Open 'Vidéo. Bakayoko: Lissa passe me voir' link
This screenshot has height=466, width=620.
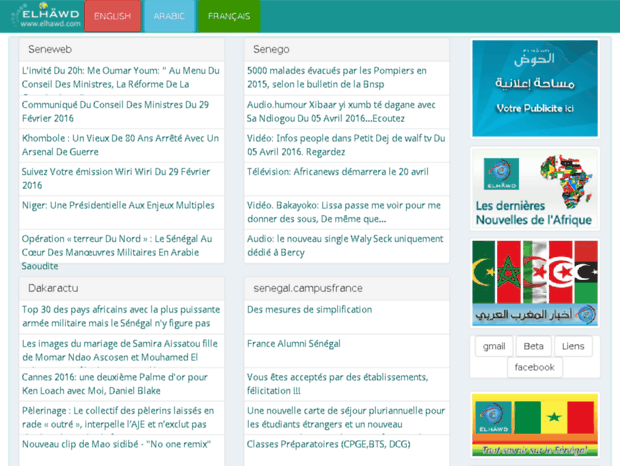tap(347, 213)
